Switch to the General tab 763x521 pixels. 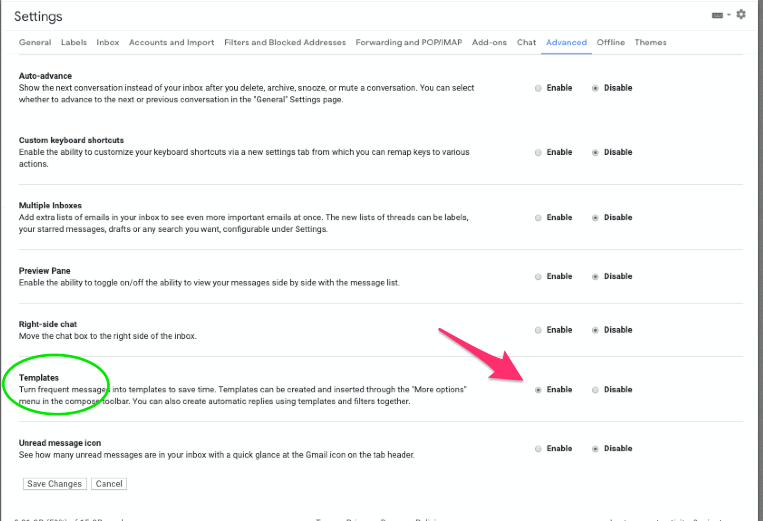tap(35, 42)
